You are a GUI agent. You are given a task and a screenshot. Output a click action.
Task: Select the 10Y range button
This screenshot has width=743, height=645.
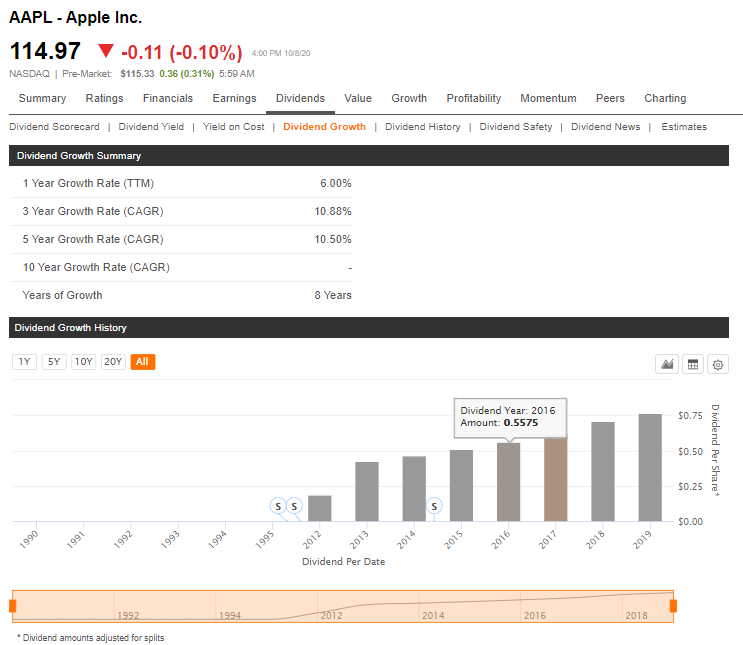coord(83,362)
